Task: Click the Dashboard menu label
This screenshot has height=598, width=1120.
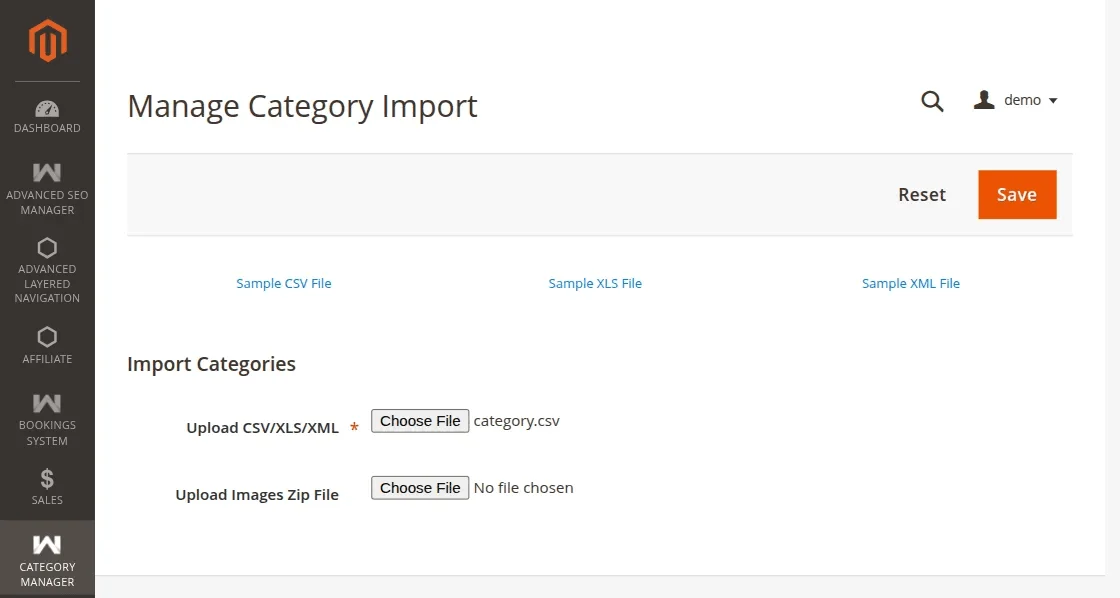Action: click(47, 128)
